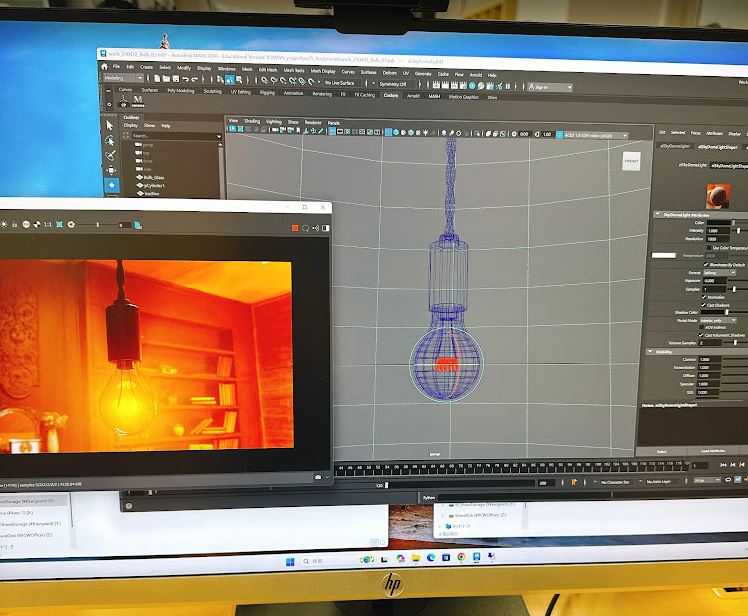Screen dimensions: 748x616
Task: Click the view cube FRONT face
Action: [x=631, y=161]
